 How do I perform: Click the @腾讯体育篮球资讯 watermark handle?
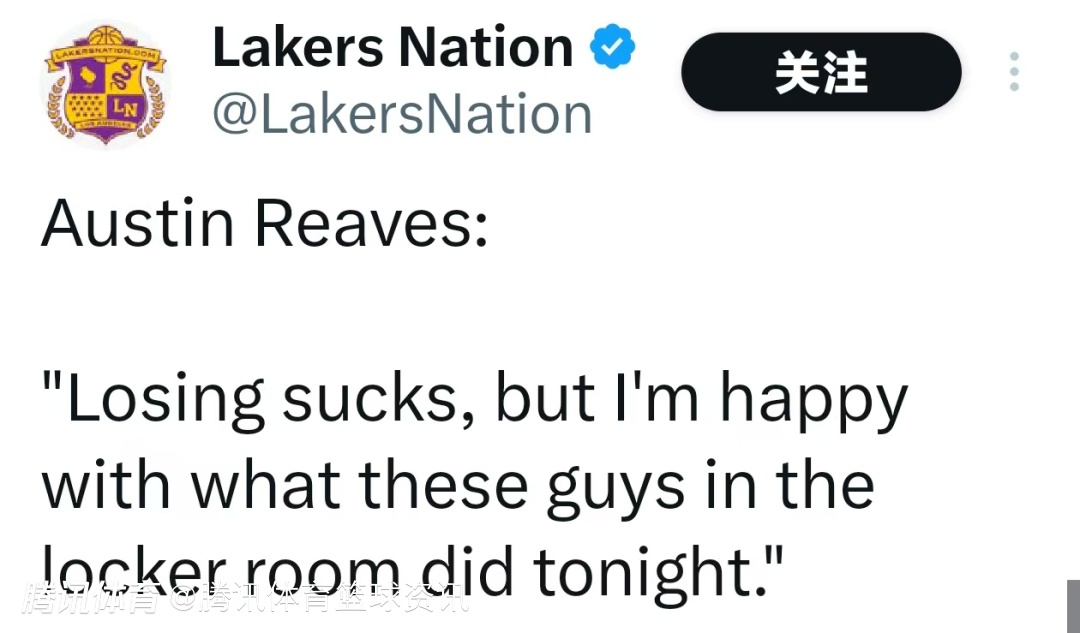(x=318, y=602)
